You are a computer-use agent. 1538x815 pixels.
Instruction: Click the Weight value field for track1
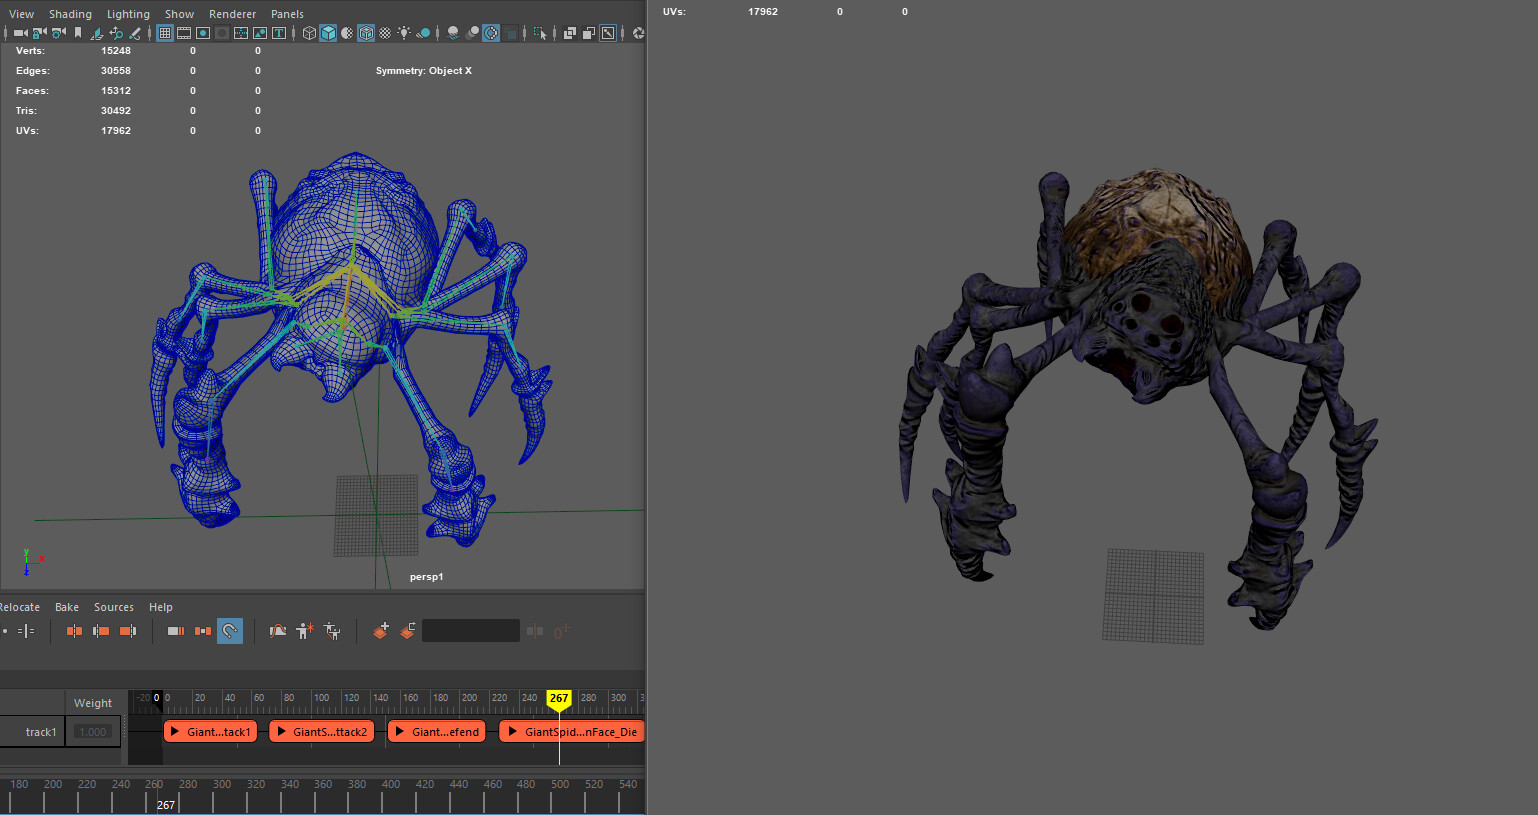coord(92,731)
